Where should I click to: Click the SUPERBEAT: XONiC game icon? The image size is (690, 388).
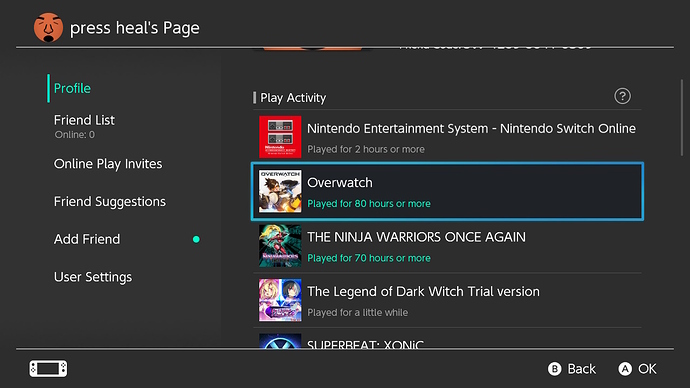point(280,341)
